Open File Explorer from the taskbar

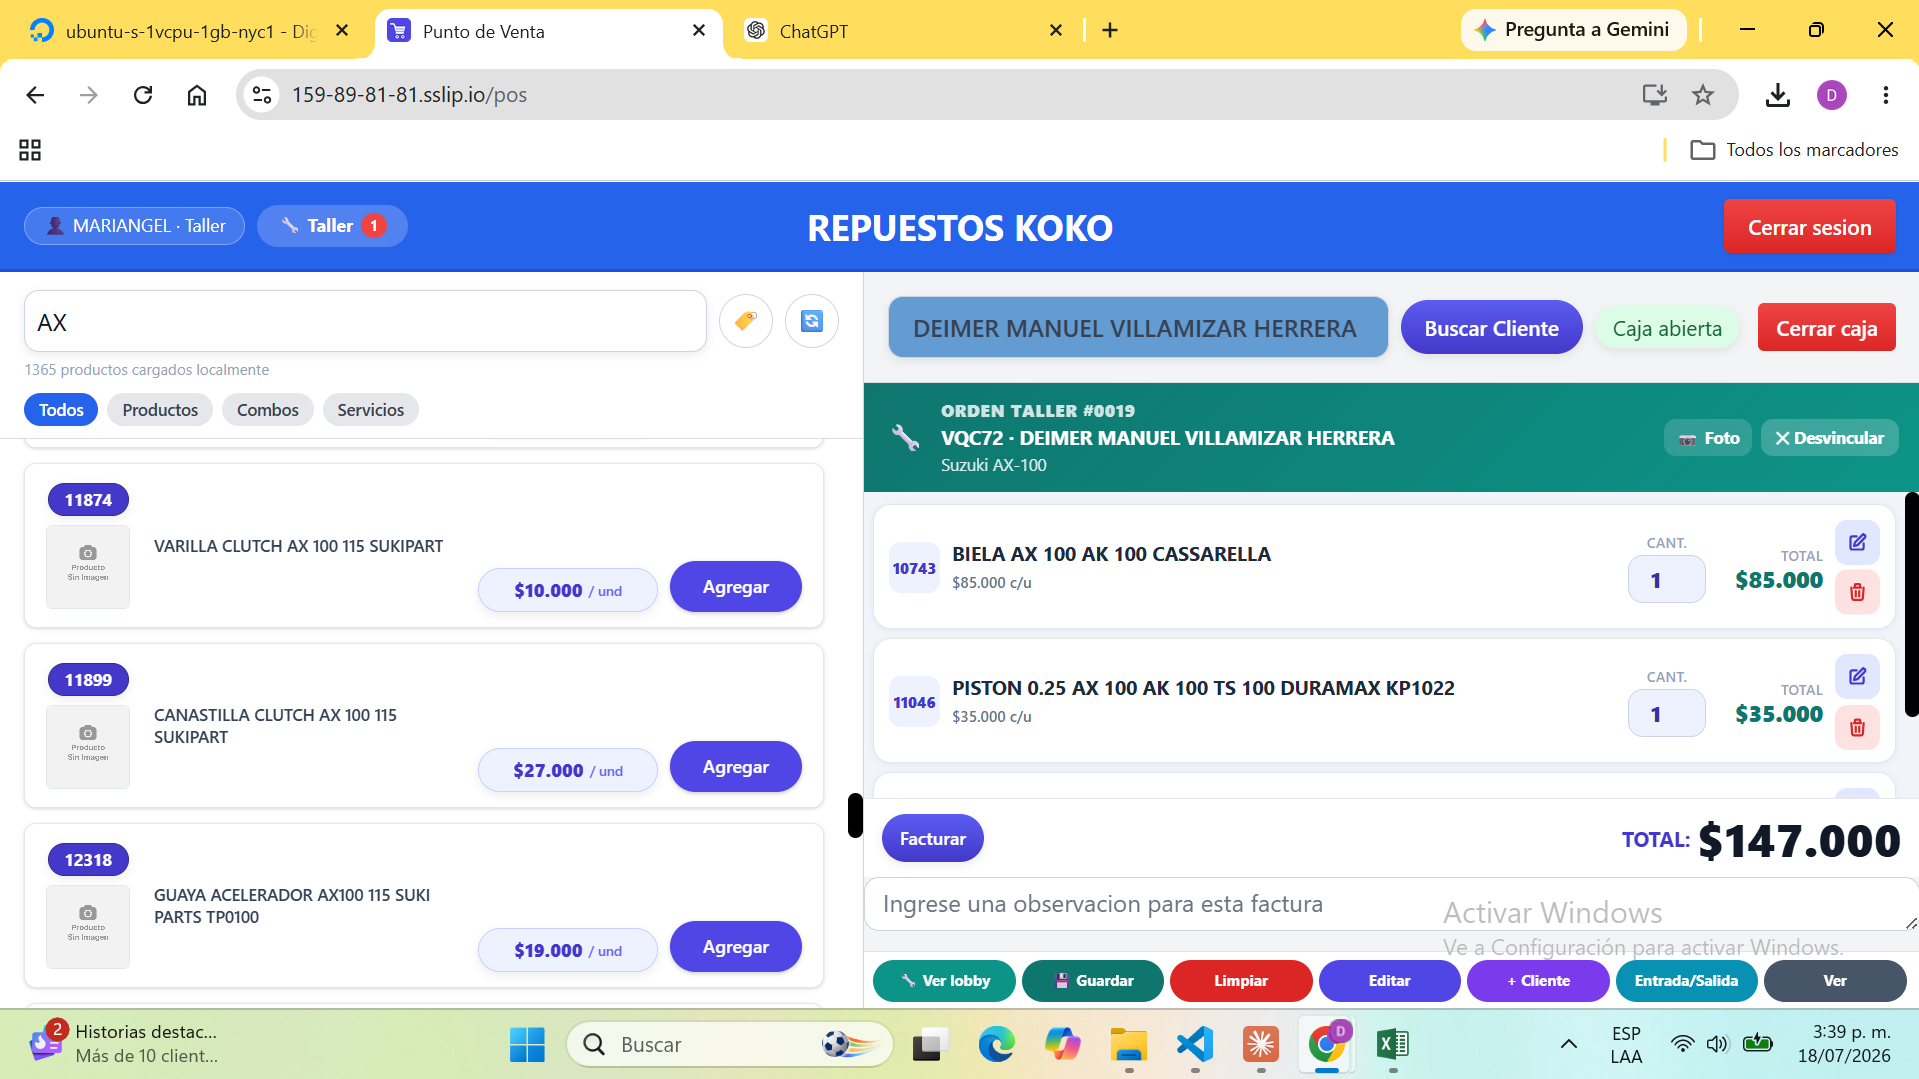click(1128, 1045)
